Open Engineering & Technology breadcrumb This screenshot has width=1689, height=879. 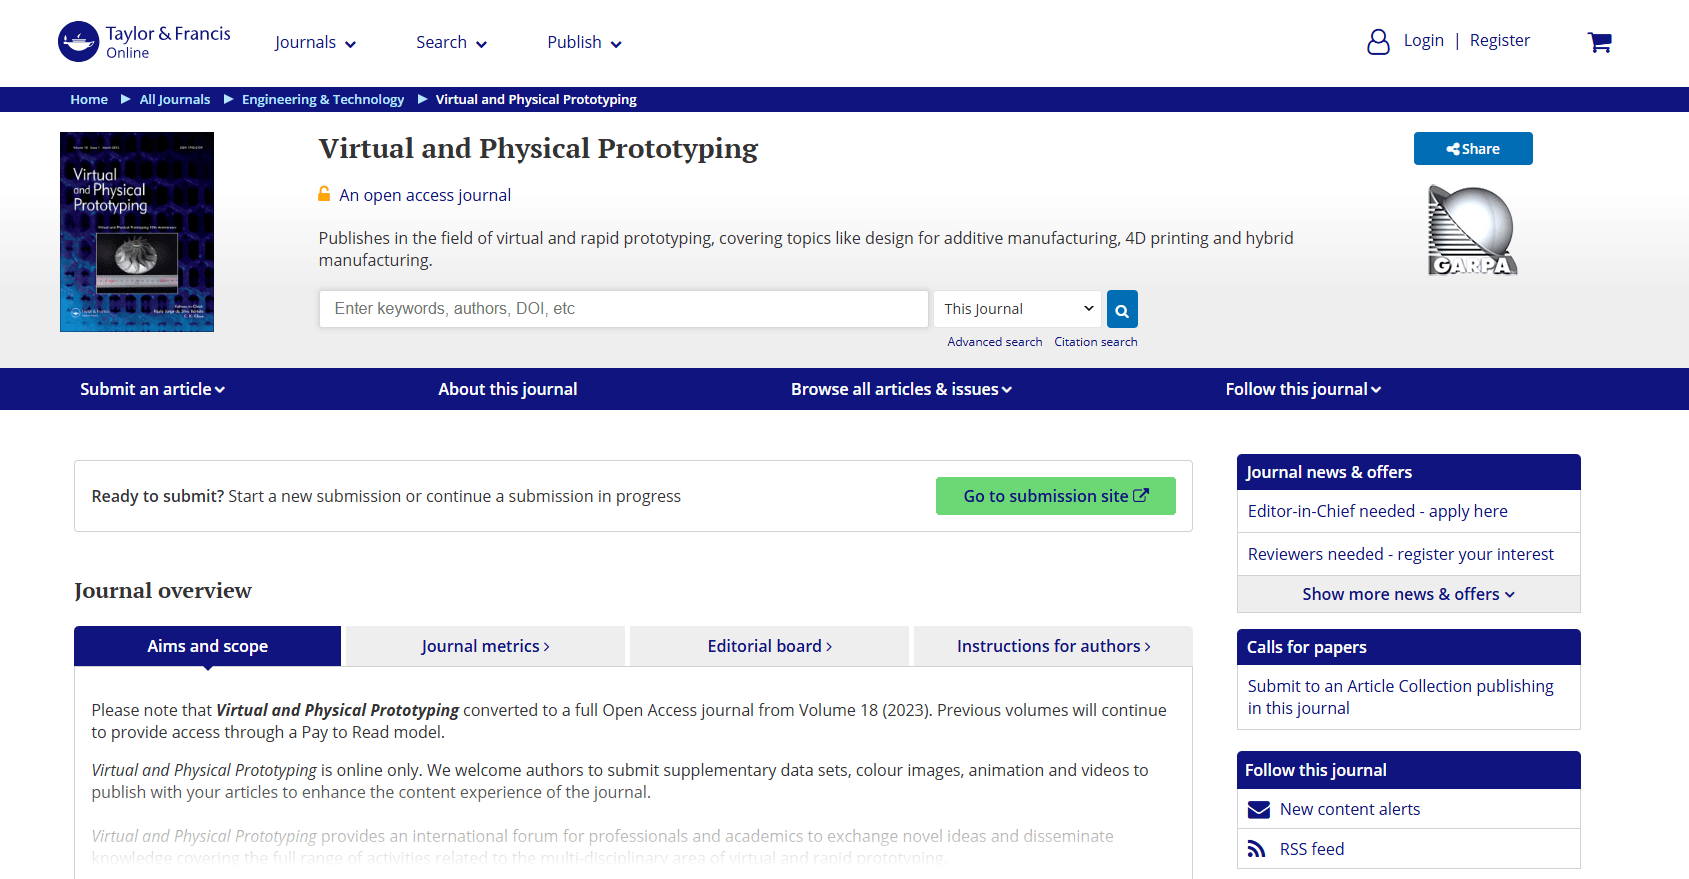tap(323, 99)
